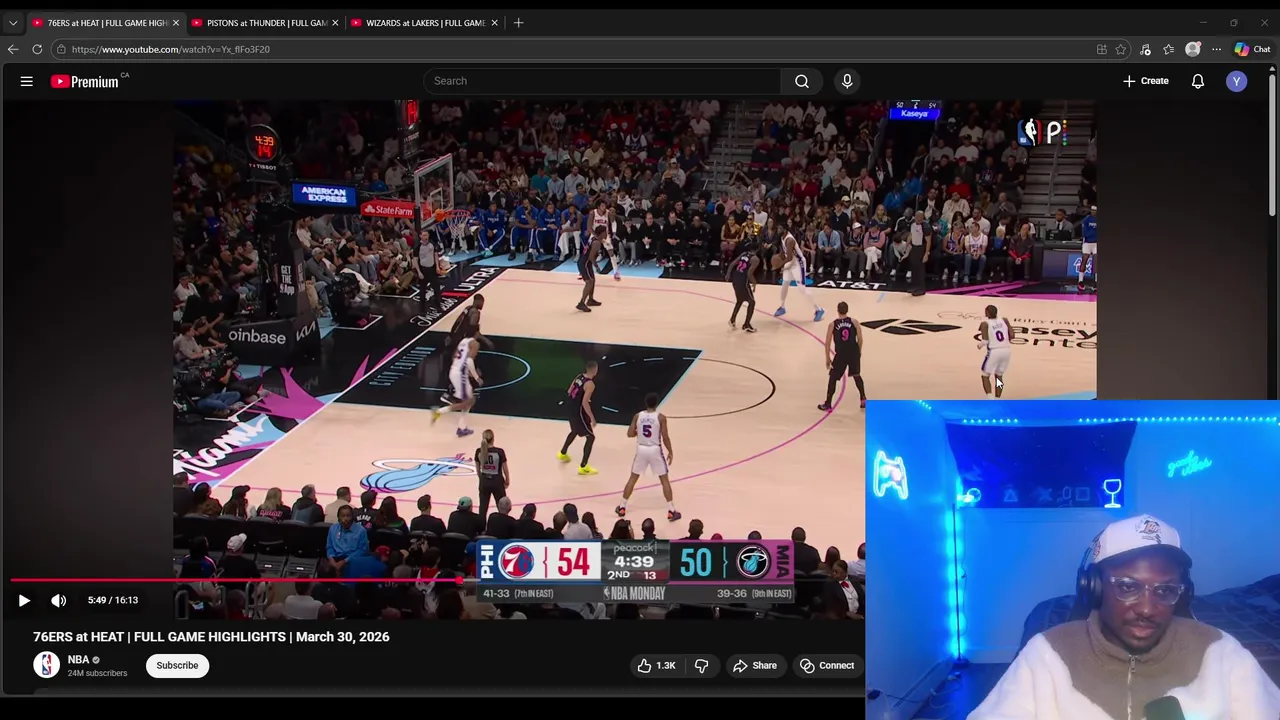1280x720 pixels.
Task: Start voice search with microphone
Action: [847, 81]
